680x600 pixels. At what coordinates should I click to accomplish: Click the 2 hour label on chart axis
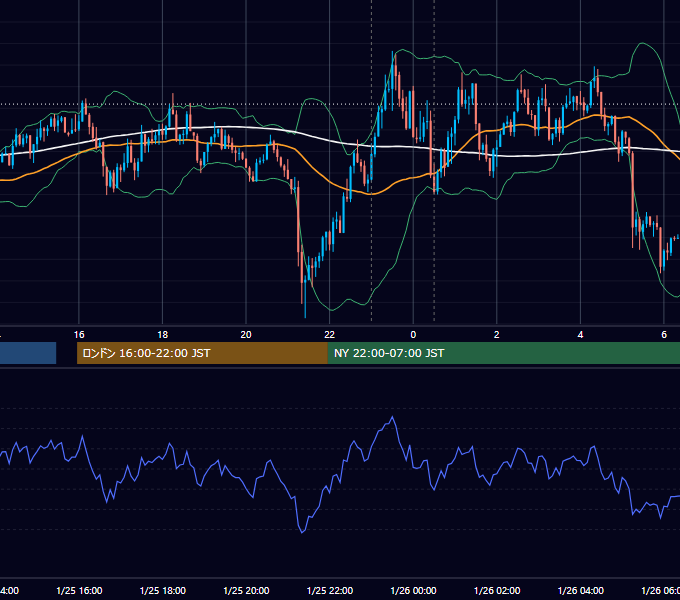point(497,335)
